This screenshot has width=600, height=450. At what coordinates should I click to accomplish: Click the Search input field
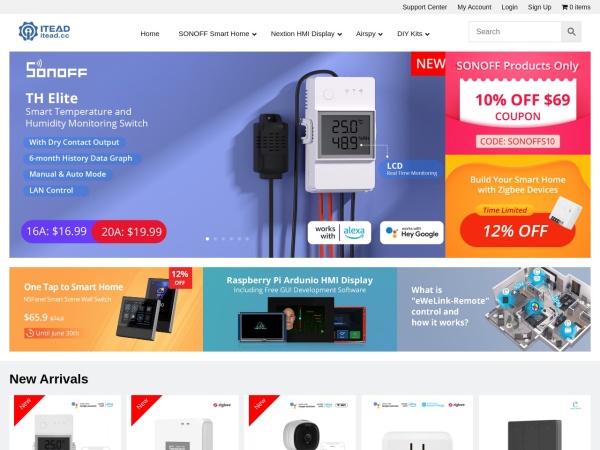coord(515,32)
